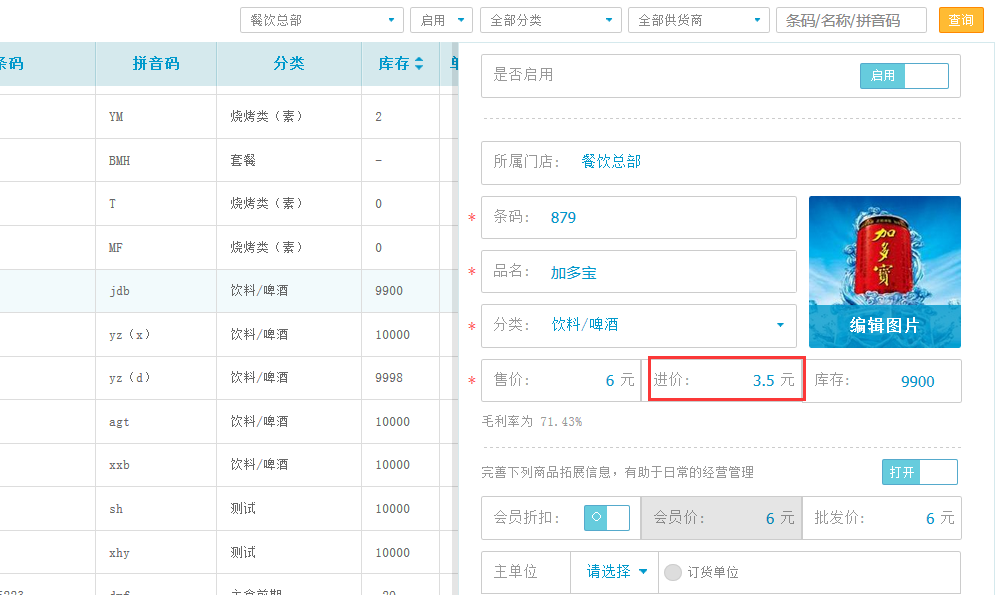Select the table row with code xxb
This screenshot has width=995, height=595.
228,465
